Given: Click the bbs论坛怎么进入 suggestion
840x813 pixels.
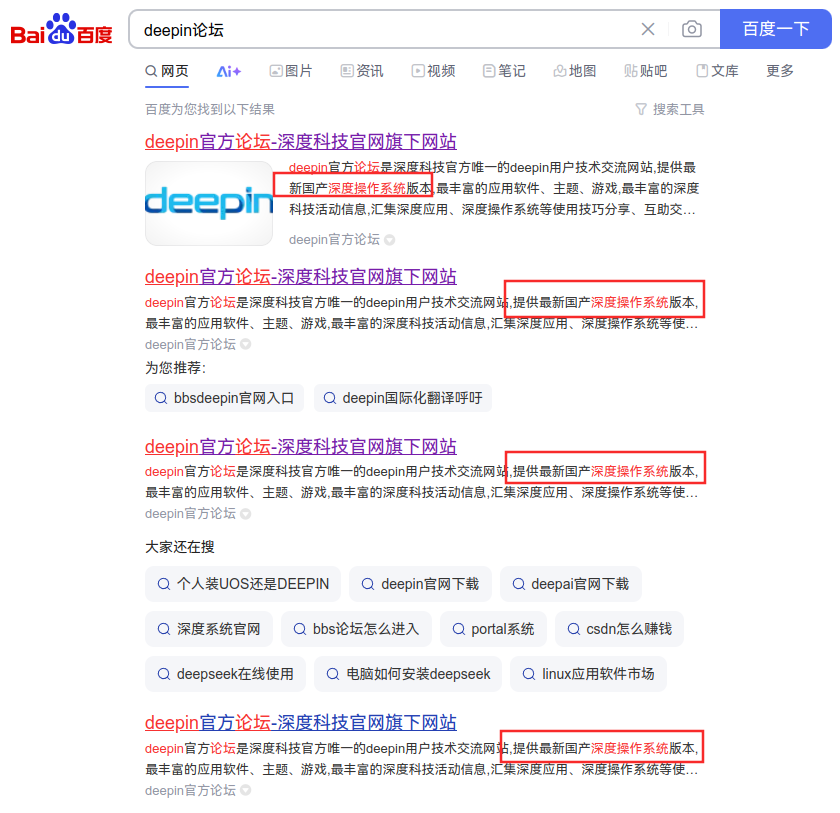Looking at the screenshot, I should click(356, 629).
